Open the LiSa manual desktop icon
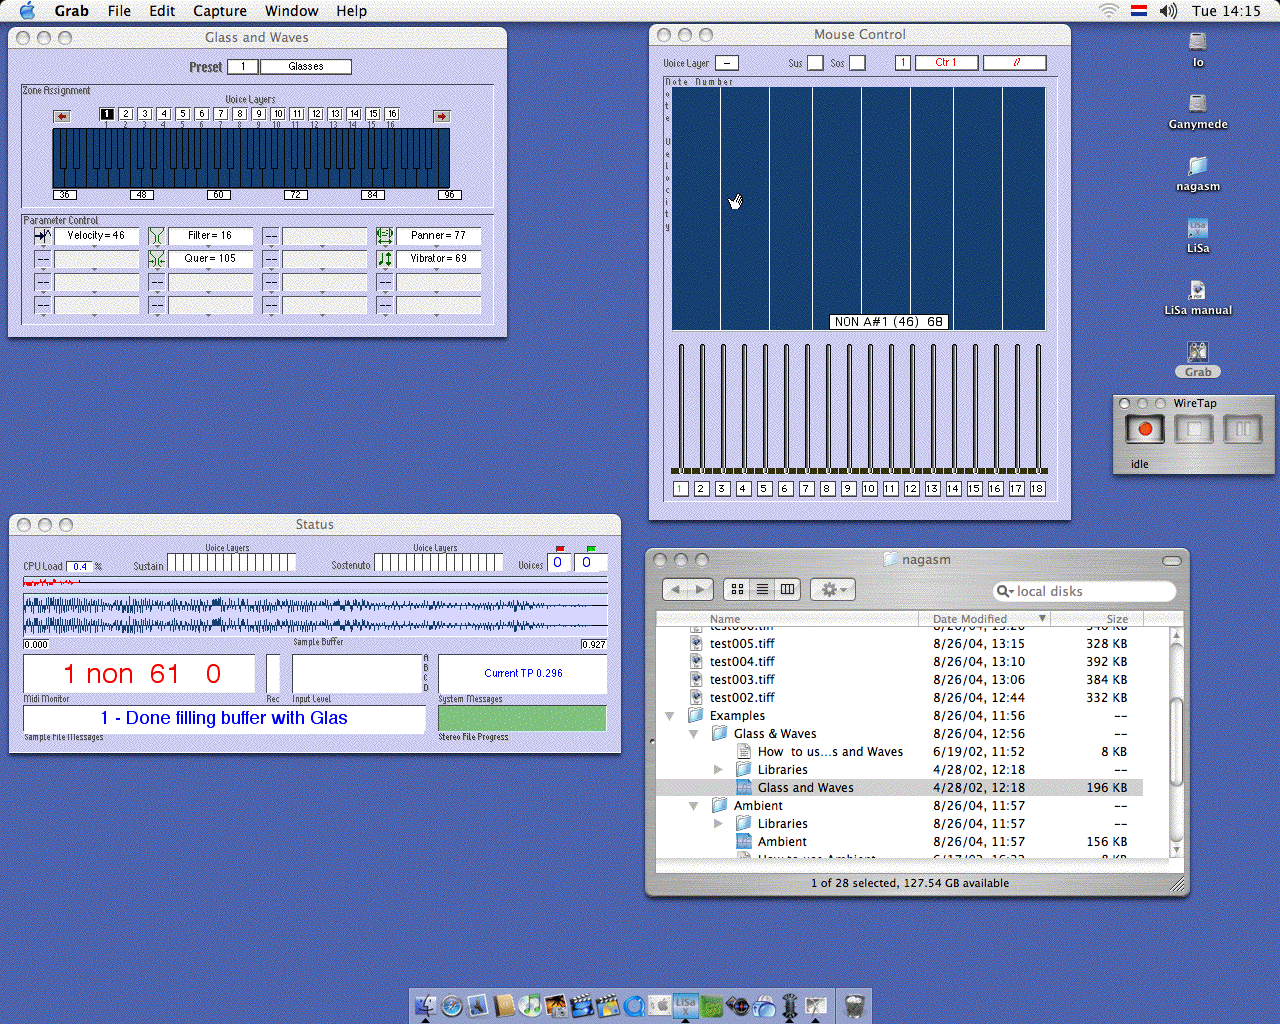The height and width of the screenshot is (1024, 1280). pos(1197,291)
